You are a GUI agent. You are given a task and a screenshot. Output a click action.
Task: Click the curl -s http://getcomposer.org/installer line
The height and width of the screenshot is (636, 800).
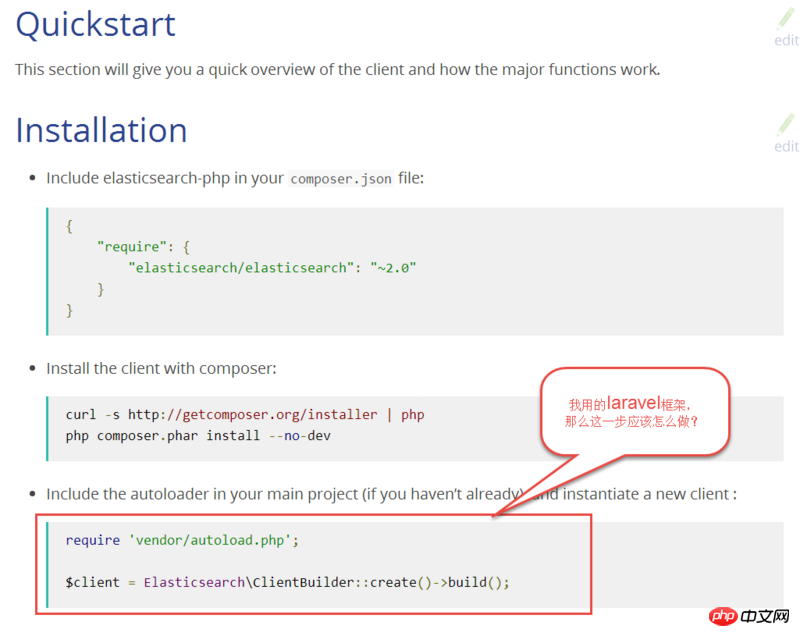(x=245, y=415)
